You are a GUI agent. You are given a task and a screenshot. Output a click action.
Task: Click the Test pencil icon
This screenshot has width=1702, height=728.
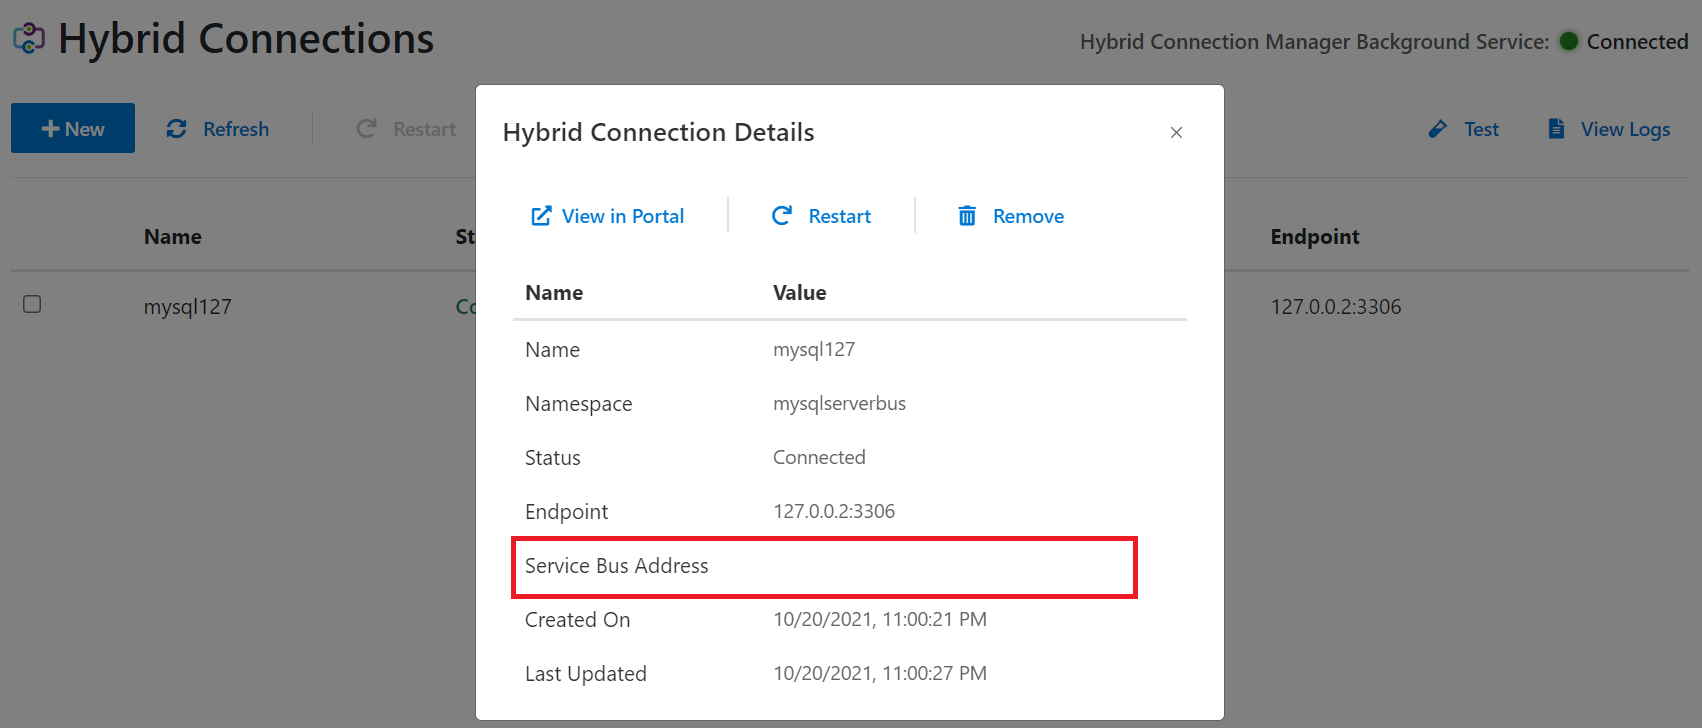[x=1437, y=129]
